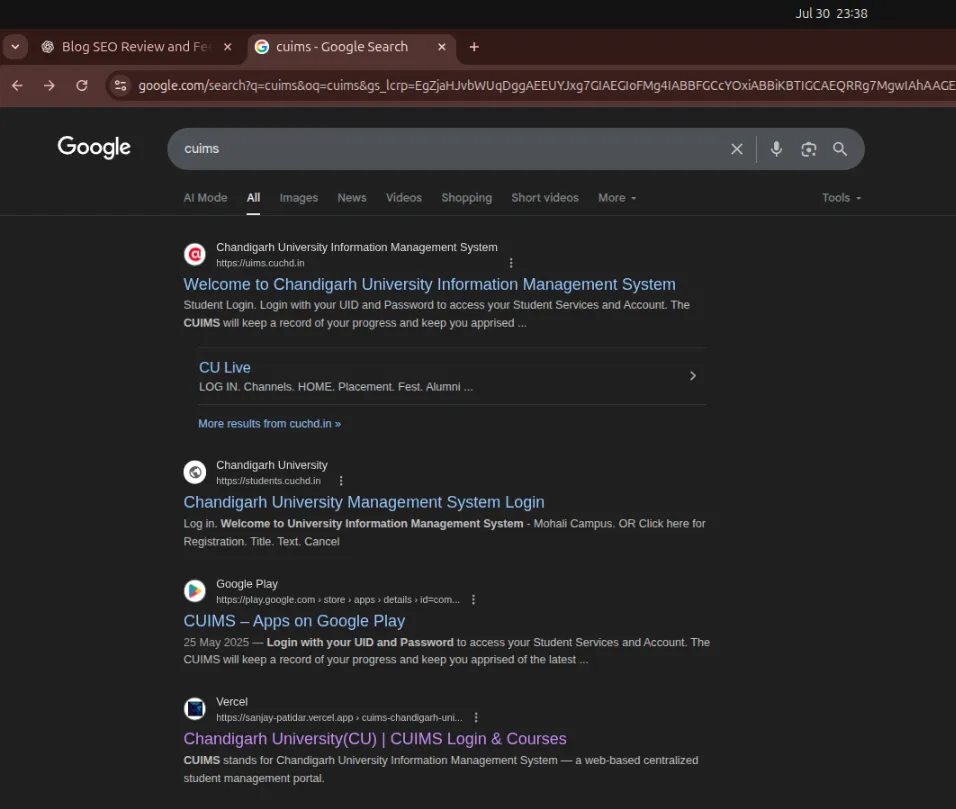The image size is (956, 809).
Task: View more results from cuchd.in
Action: 269,424
